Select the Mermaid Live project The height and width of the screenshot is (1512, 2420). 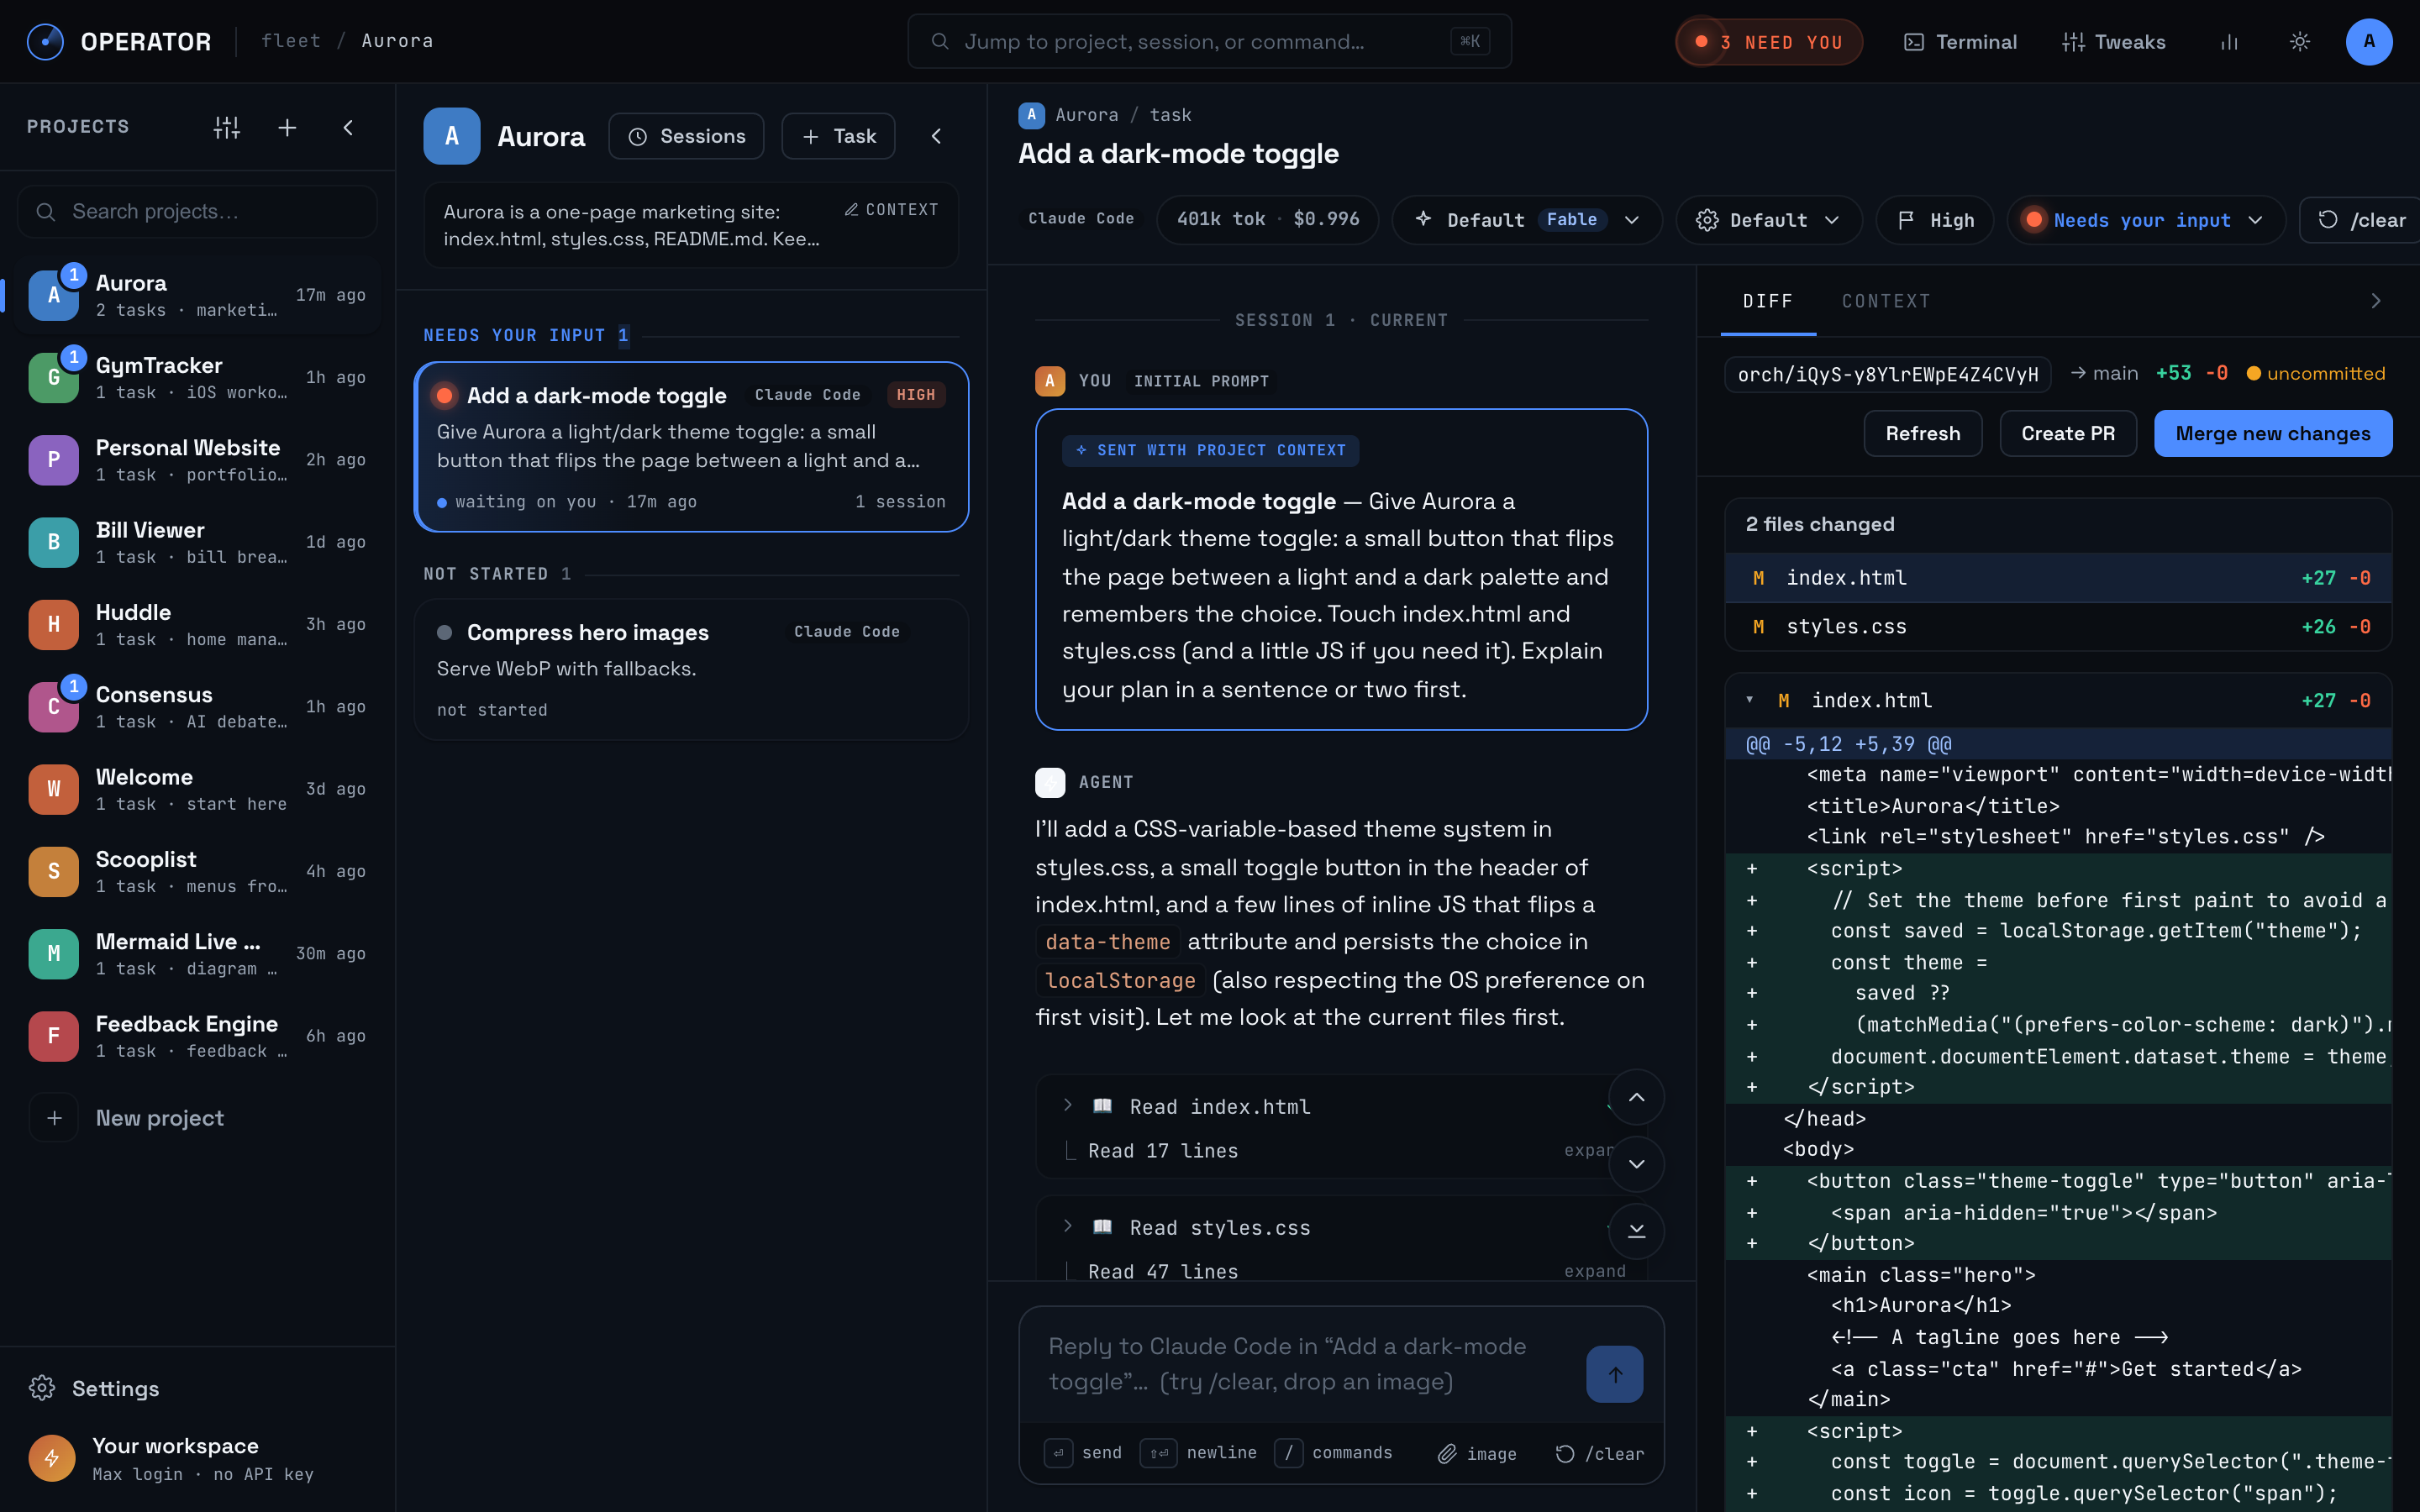click(197, 954)
